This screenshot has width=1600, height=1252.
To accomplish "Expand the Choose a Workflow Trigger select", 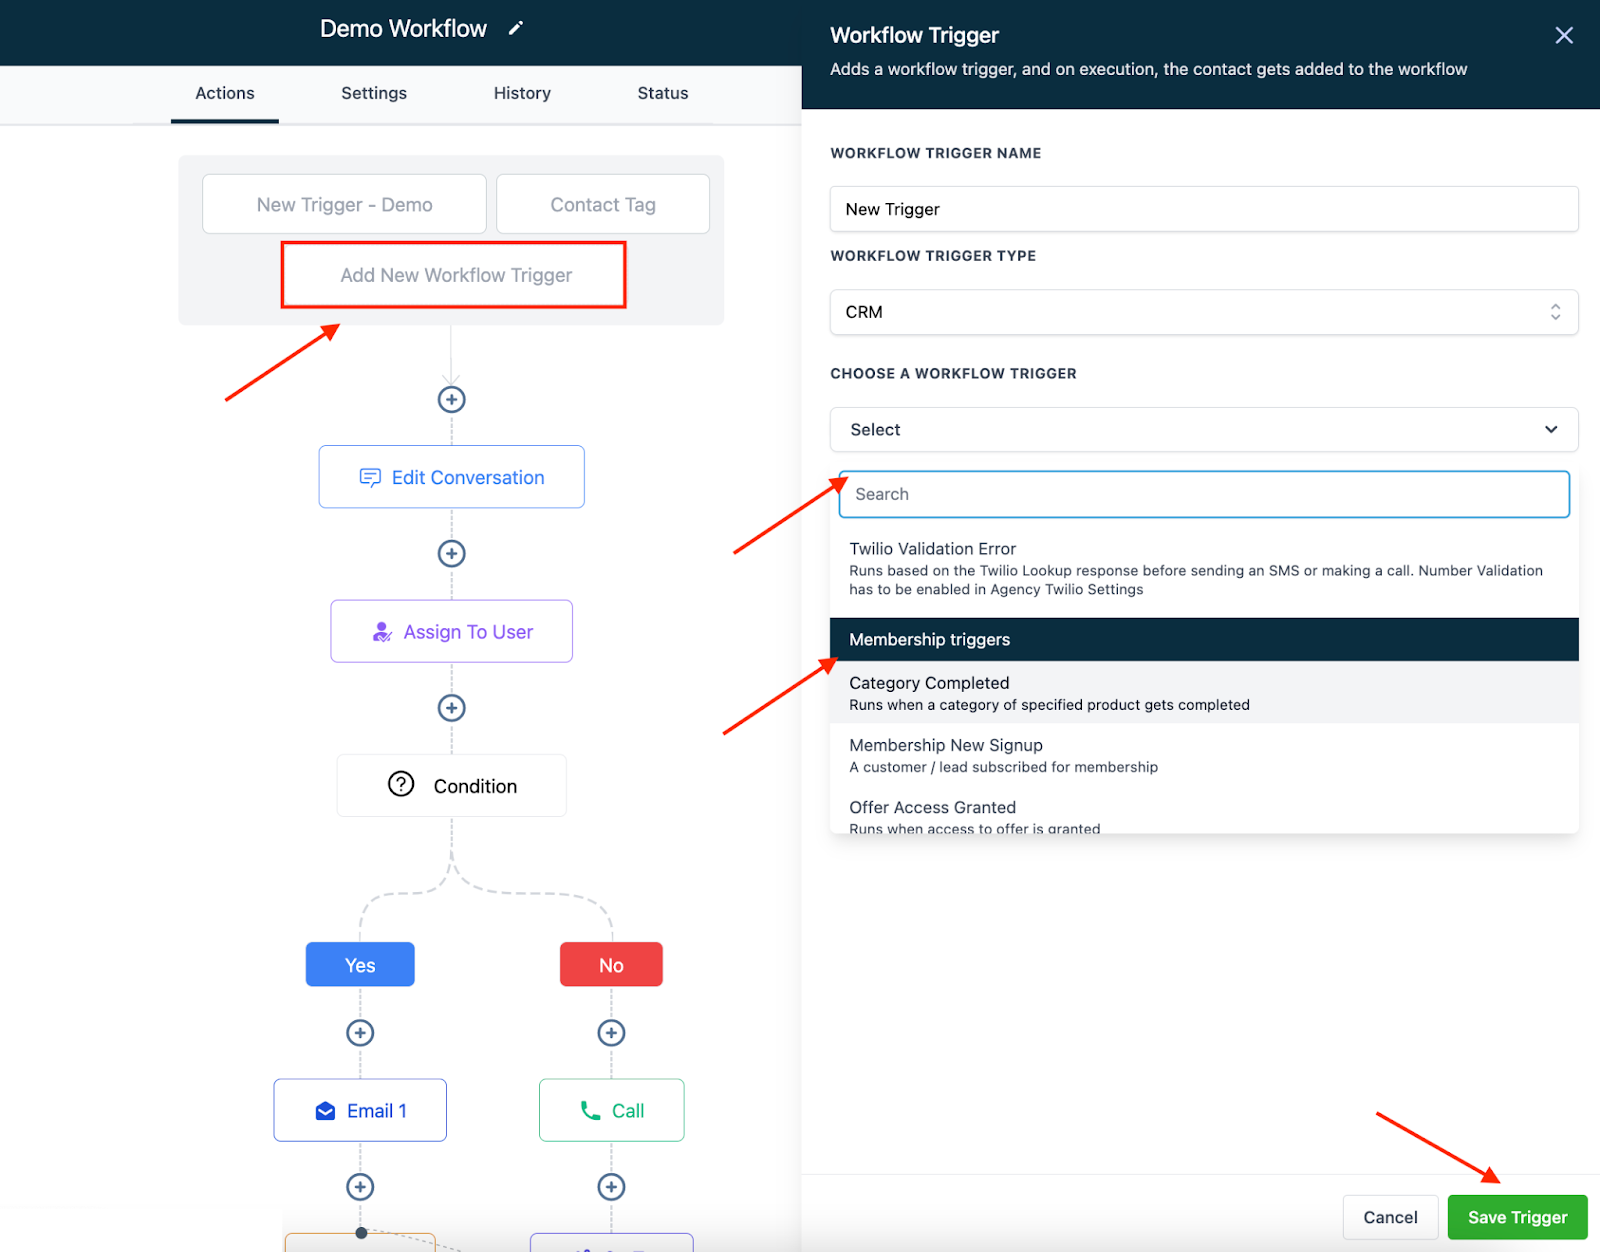I will click(1204, 430).
